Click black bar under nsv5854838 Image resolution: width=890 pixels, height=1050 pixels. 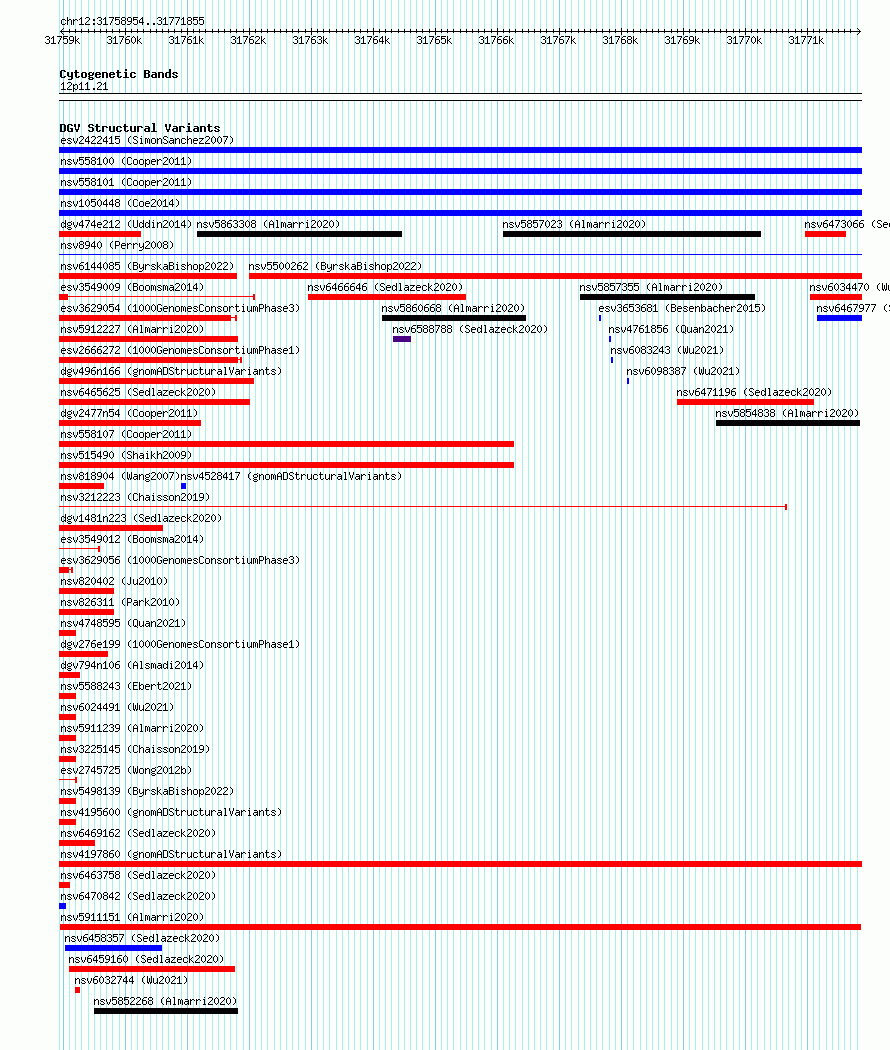tap(788, 423)
